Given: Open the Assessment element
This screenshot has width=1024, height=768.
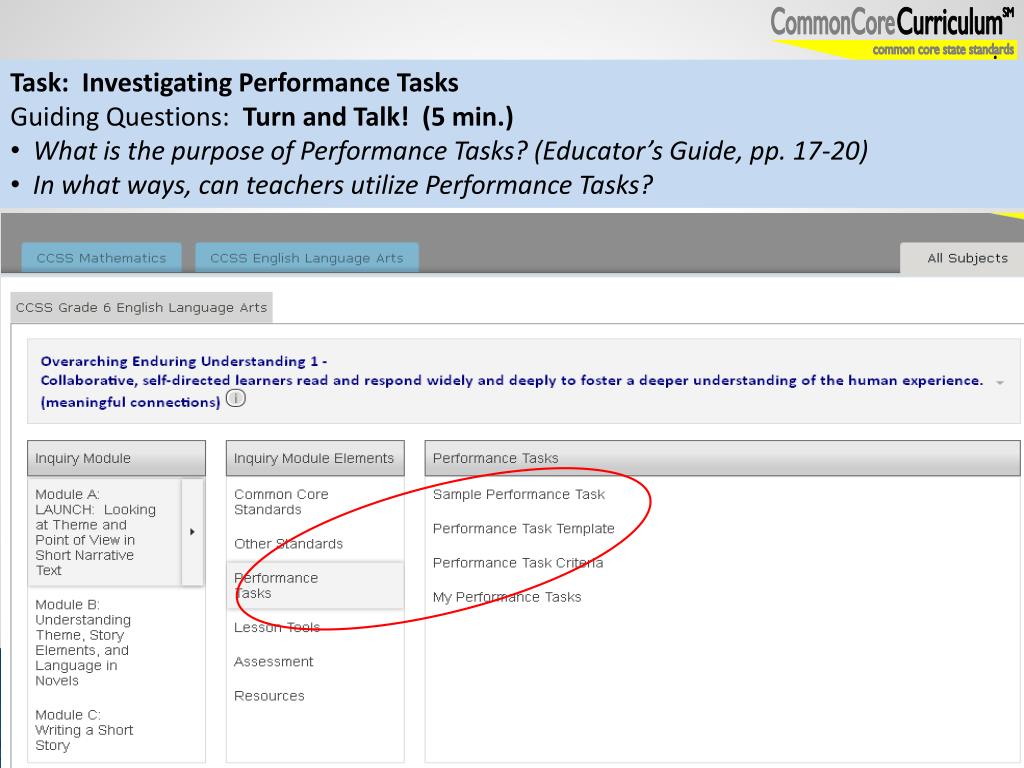Looking at the screenshot, I should (274, 662).
